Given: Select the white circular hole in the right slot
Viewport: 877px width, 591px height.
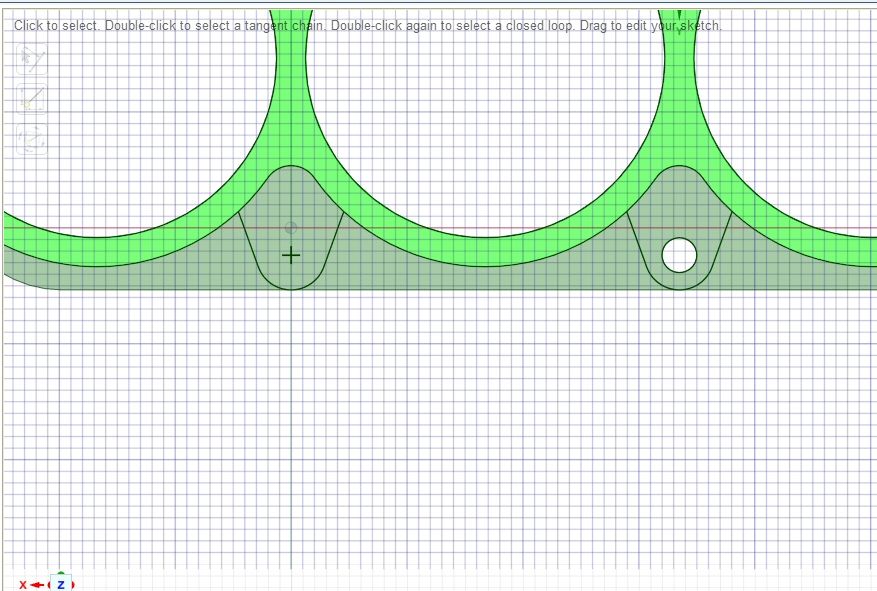Looking at the screenshot, I should (679, 255).
